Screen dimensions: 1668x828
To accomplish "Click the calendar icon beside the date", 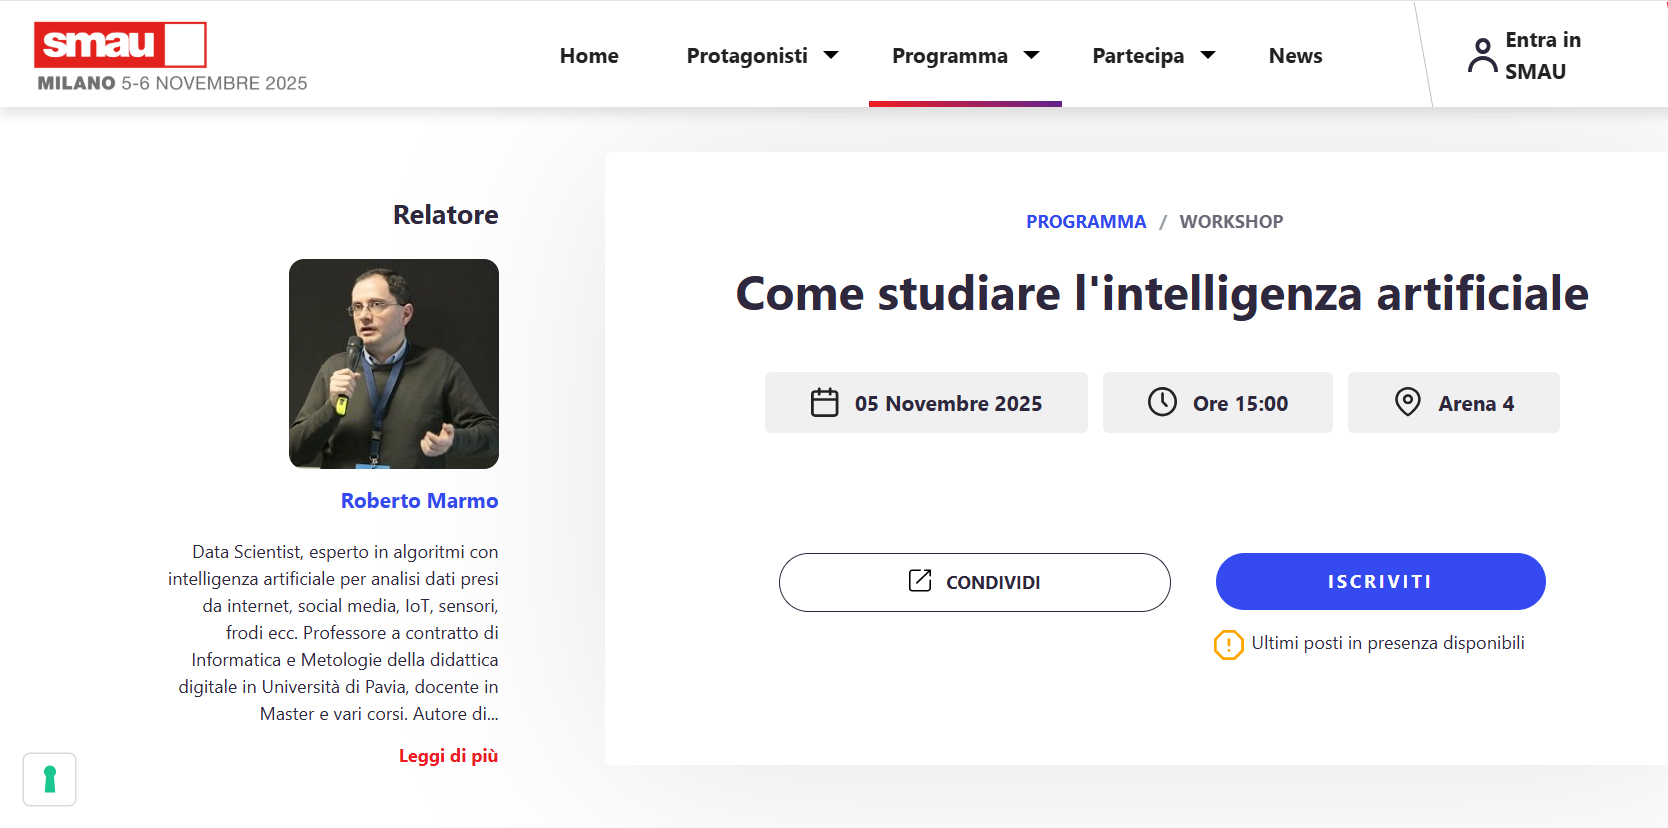I will point(824,403).
